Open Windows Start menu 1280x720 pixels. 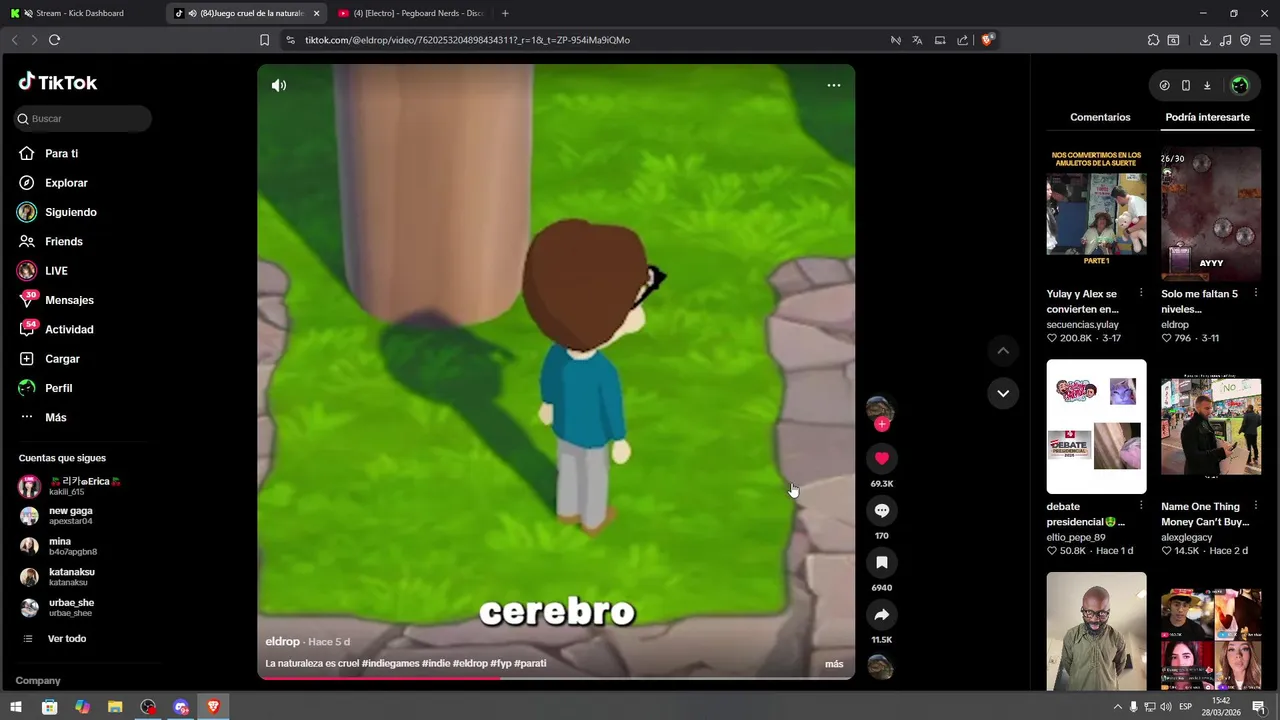coord(17,707)
